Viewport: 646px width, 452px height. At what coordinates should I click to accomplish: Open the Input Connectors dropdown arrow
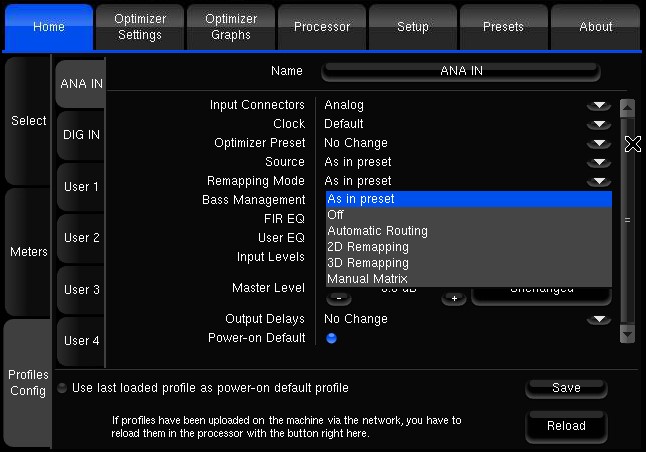pyautogui.click(x=599, y=105)
